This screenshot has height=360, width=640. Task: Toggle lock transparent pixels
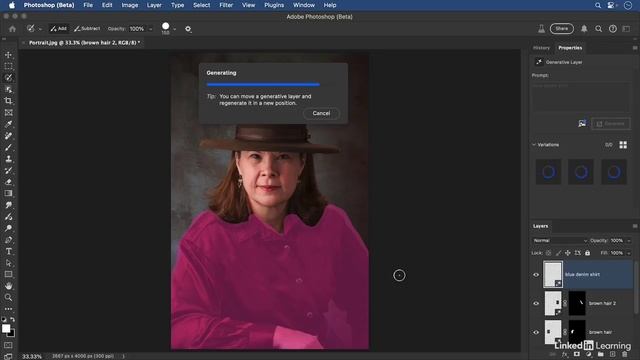point(548,253)
